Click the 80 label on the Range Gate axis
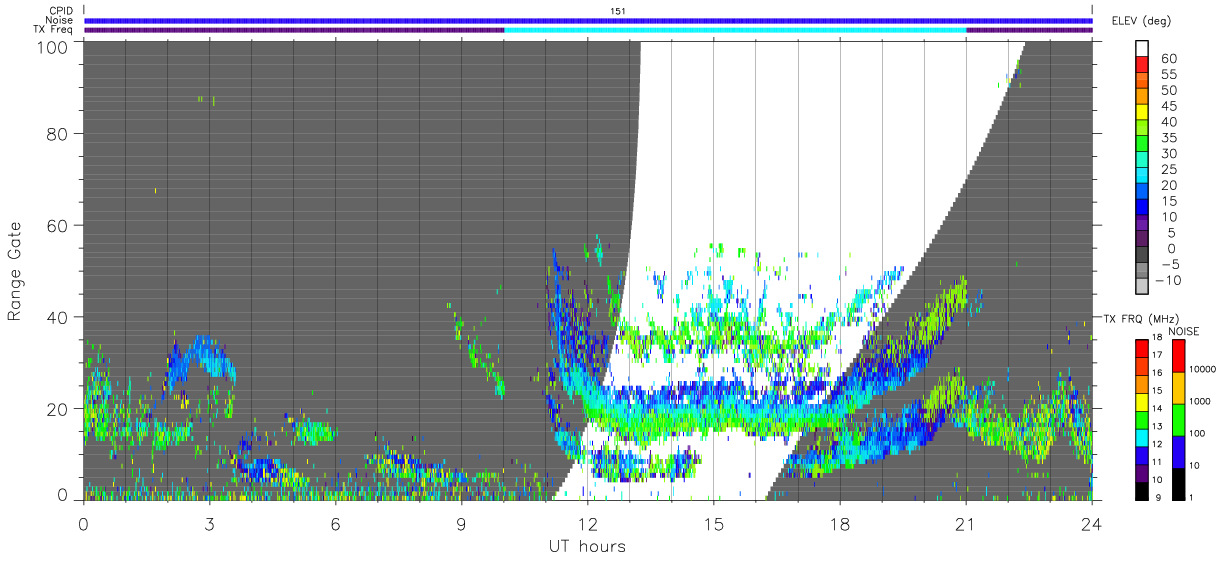The width and height of the screenshot is (1228, 567). point(58,134)
